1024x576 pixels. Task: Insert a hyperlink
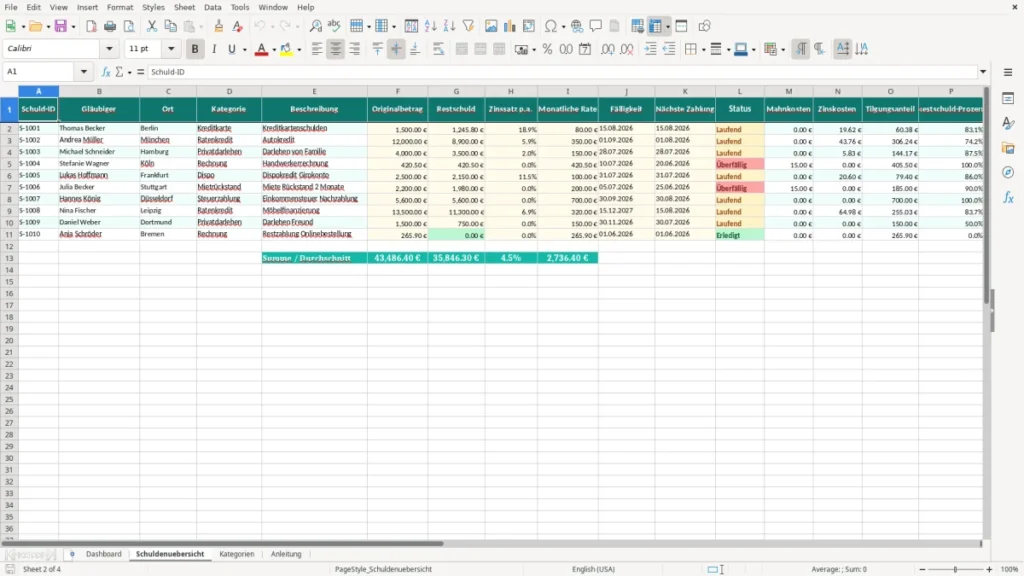[577, 26]
